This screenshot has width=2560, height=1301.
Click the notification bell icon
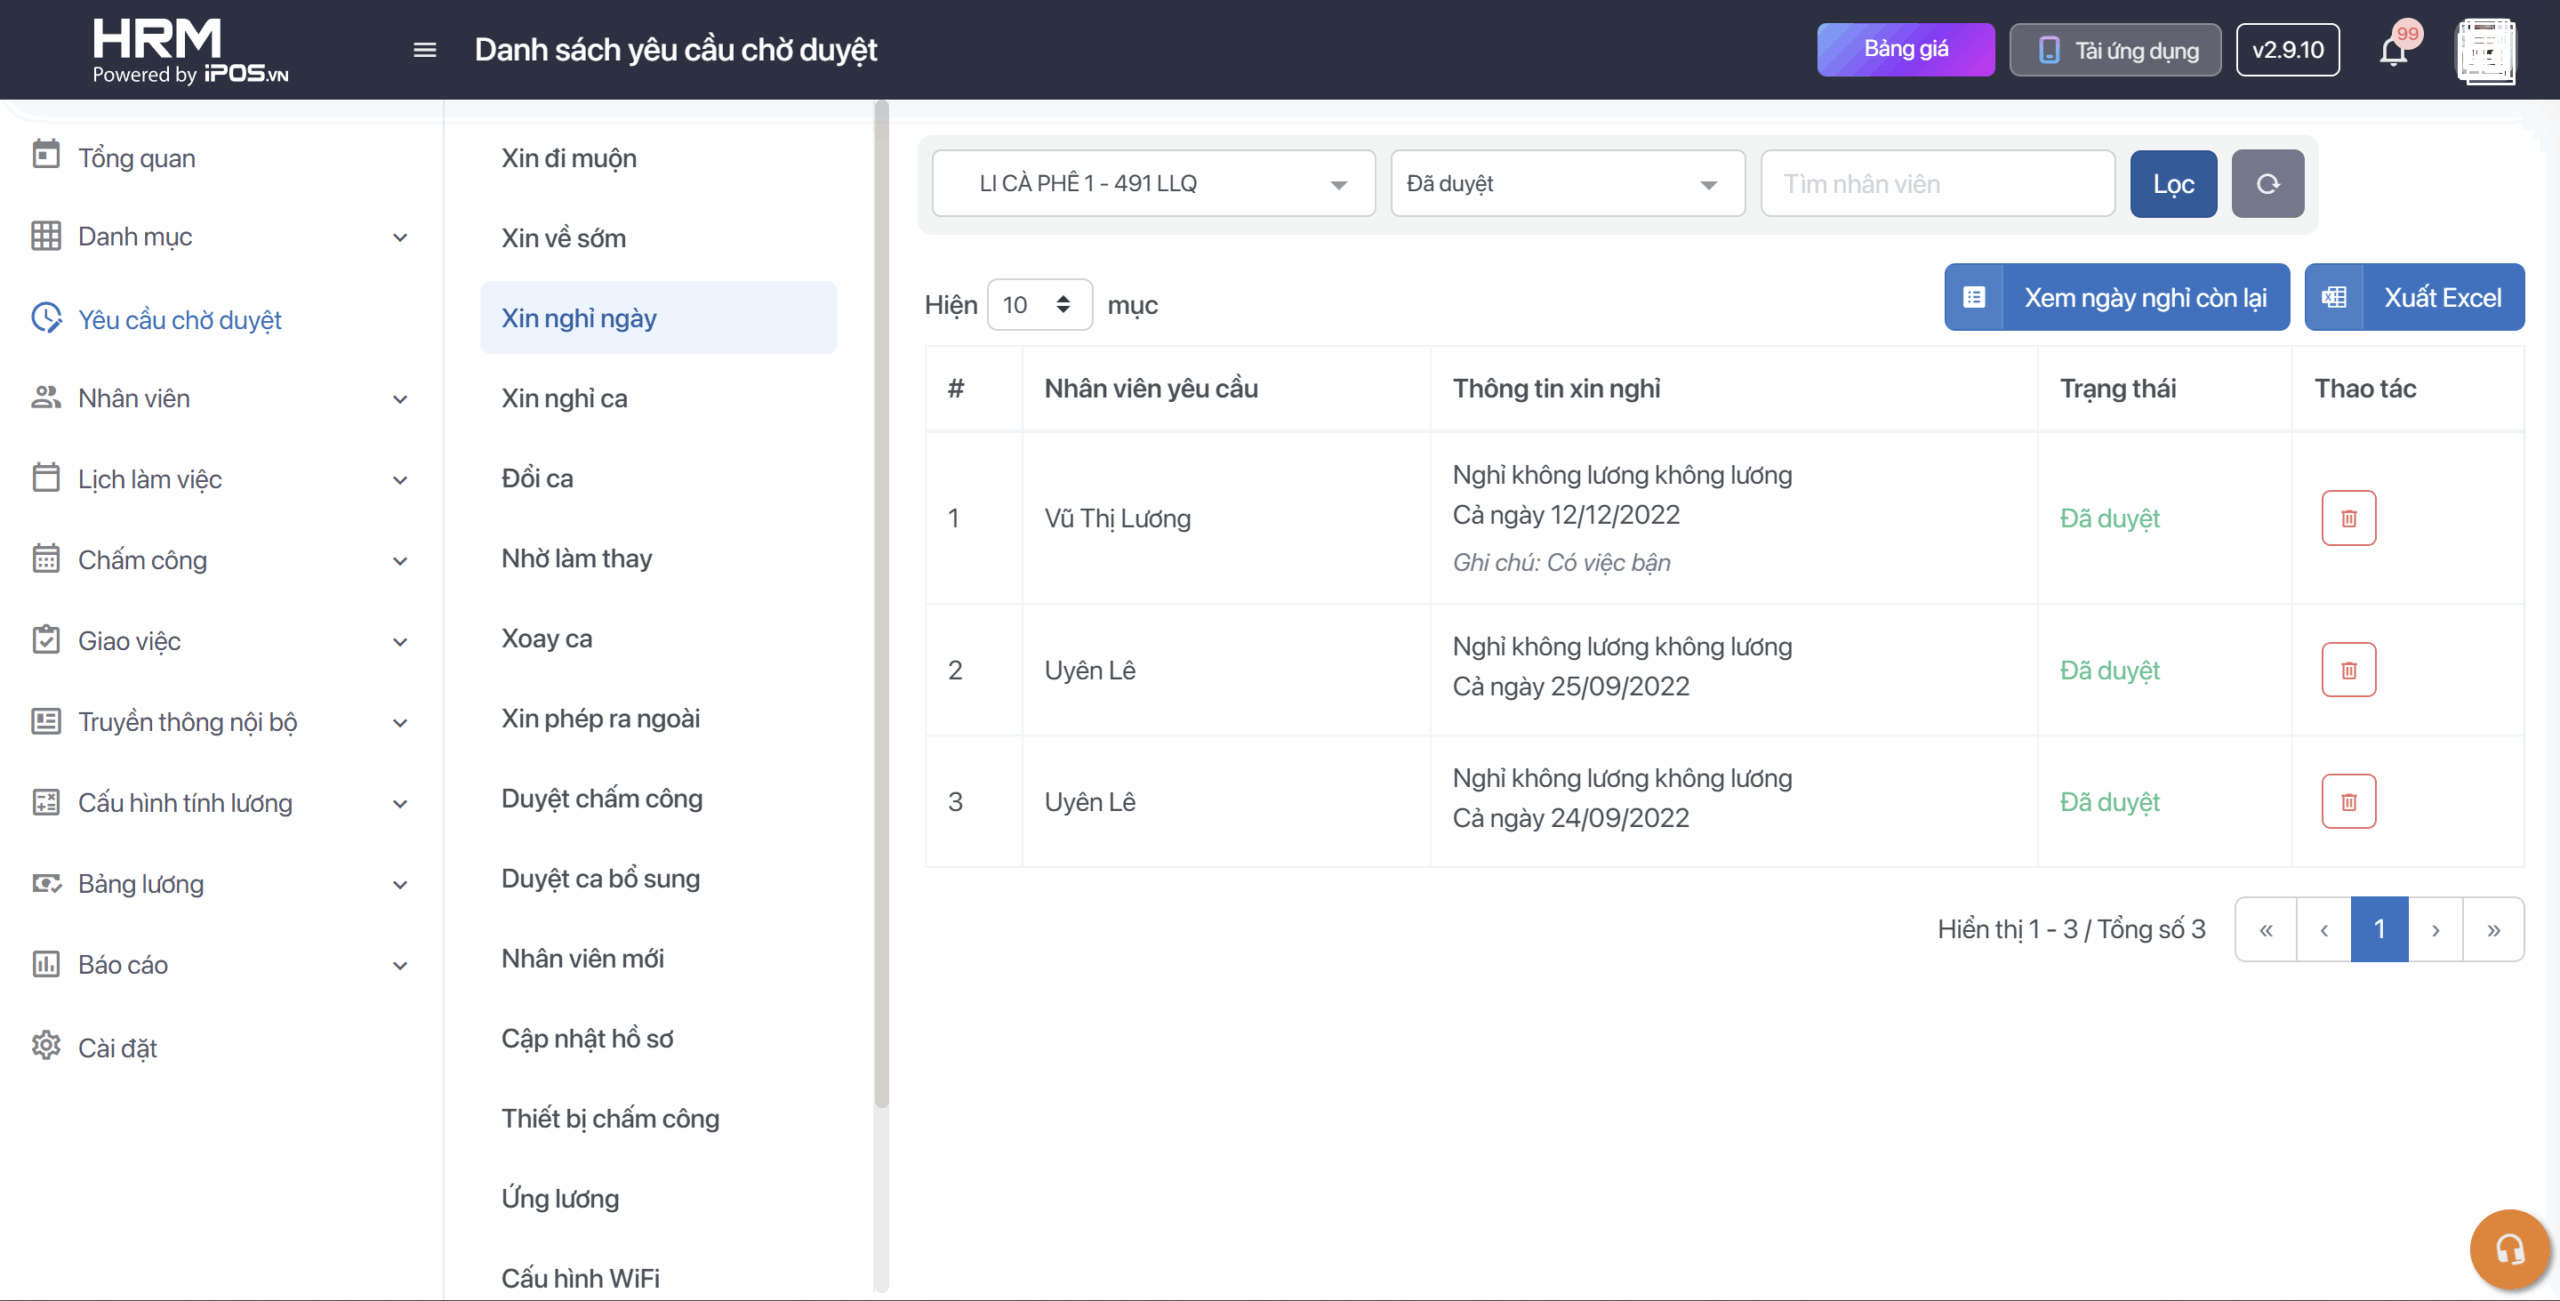(2393, 50)
